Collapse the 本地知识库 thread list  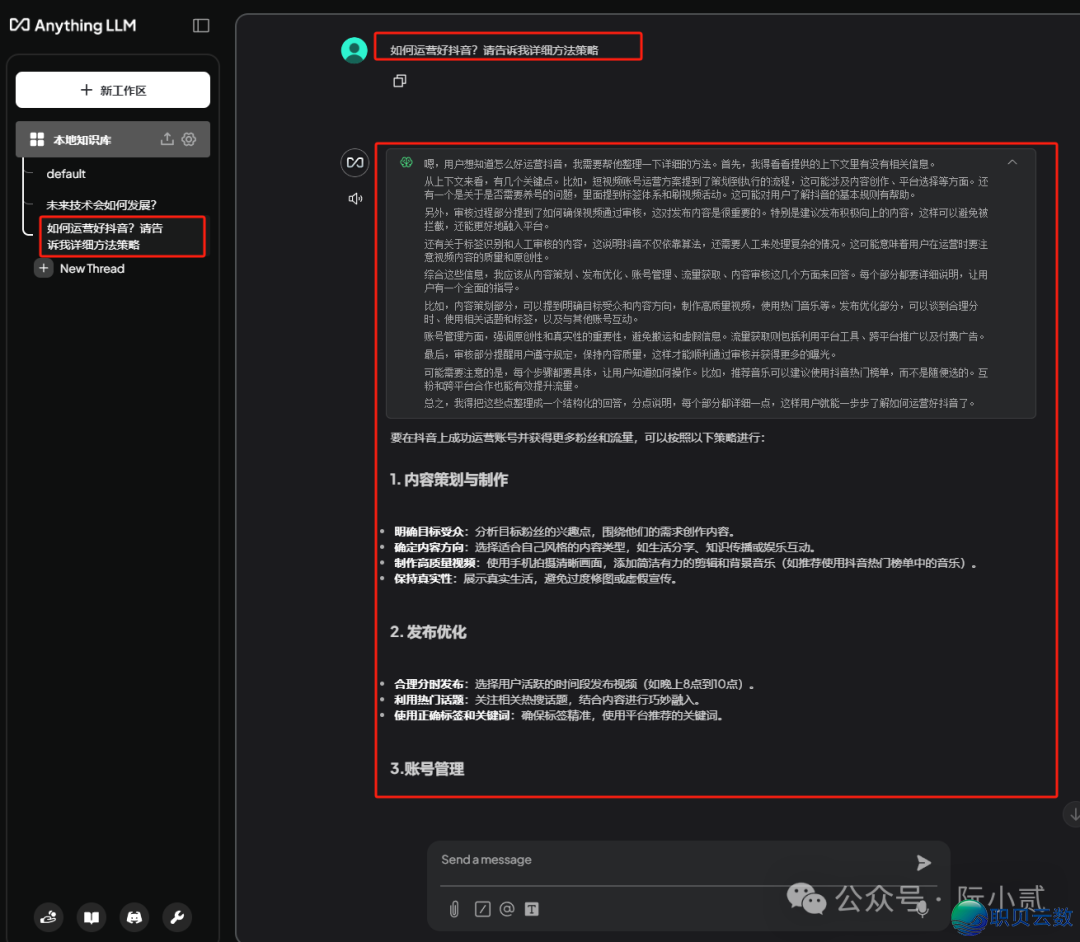[x=37, y=139]
